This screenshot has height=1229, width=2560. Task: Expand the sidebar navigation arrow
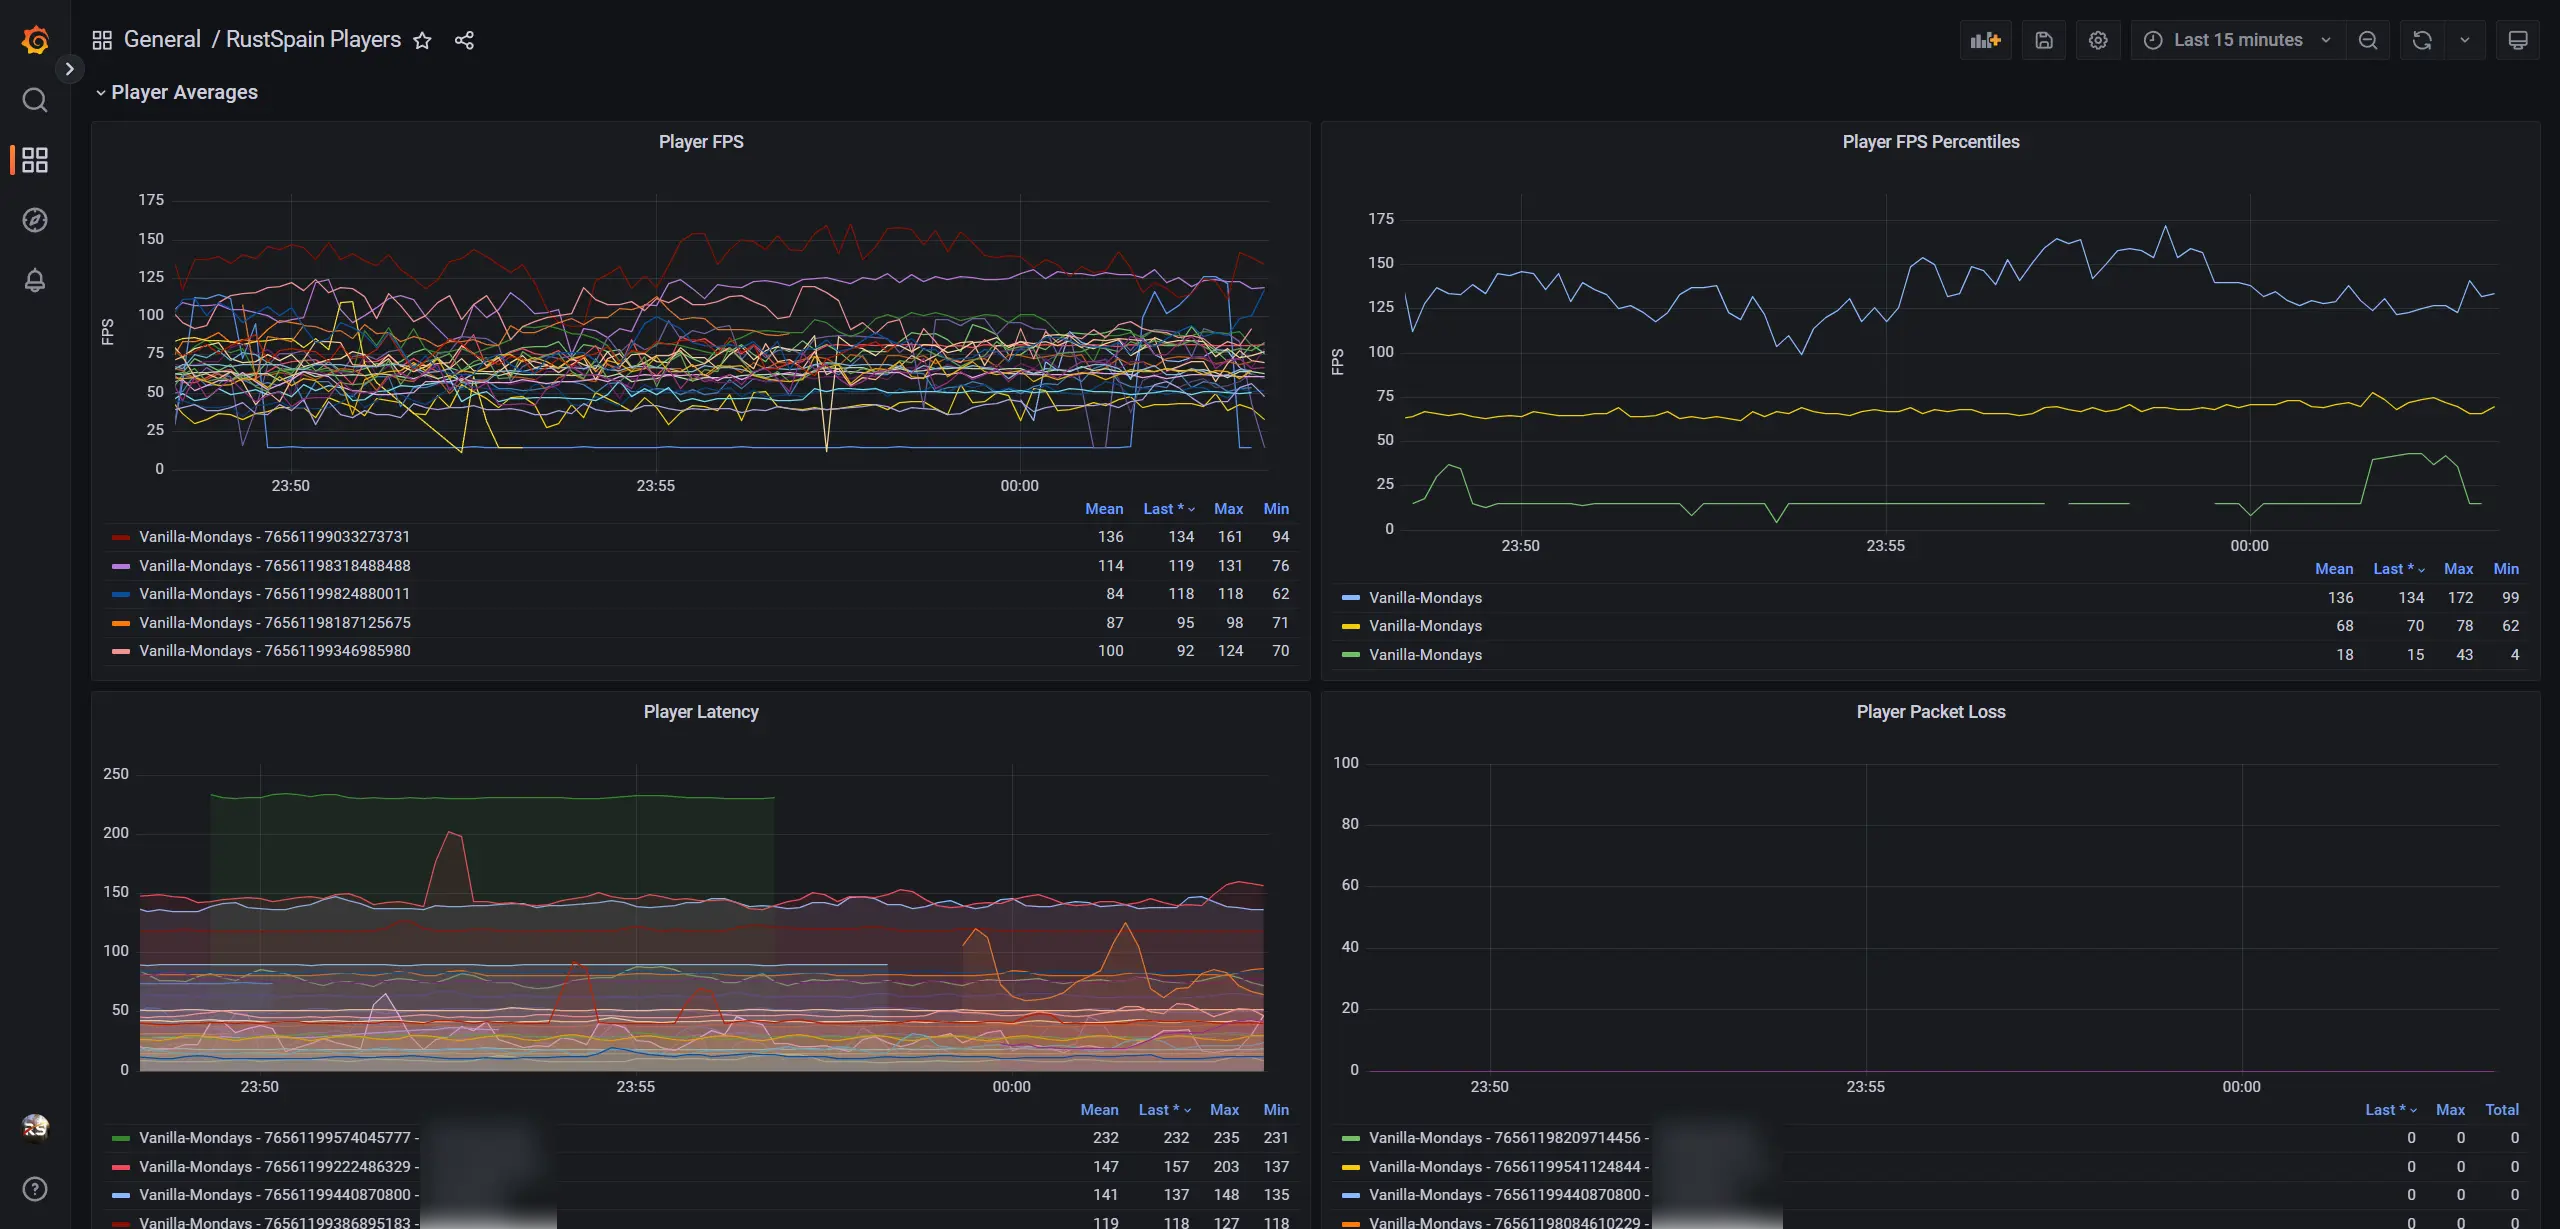[x=69, y=69]
